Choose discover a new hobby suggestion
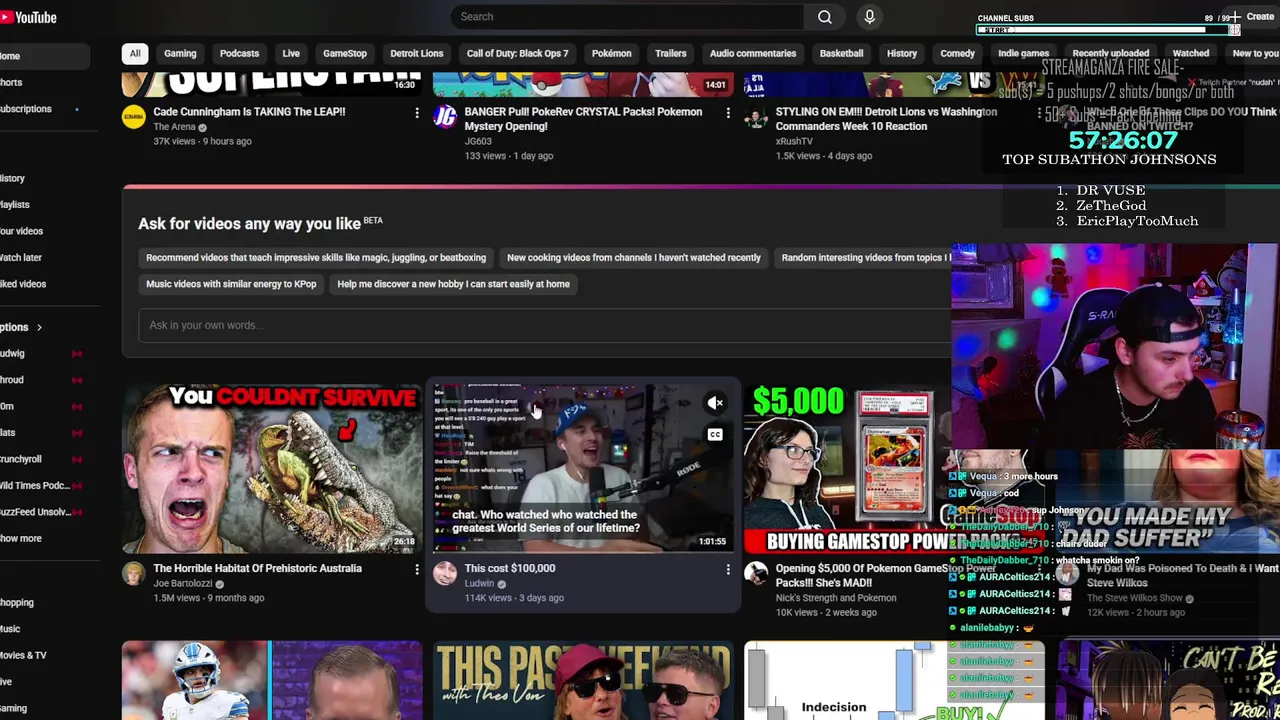 point(453,284)
